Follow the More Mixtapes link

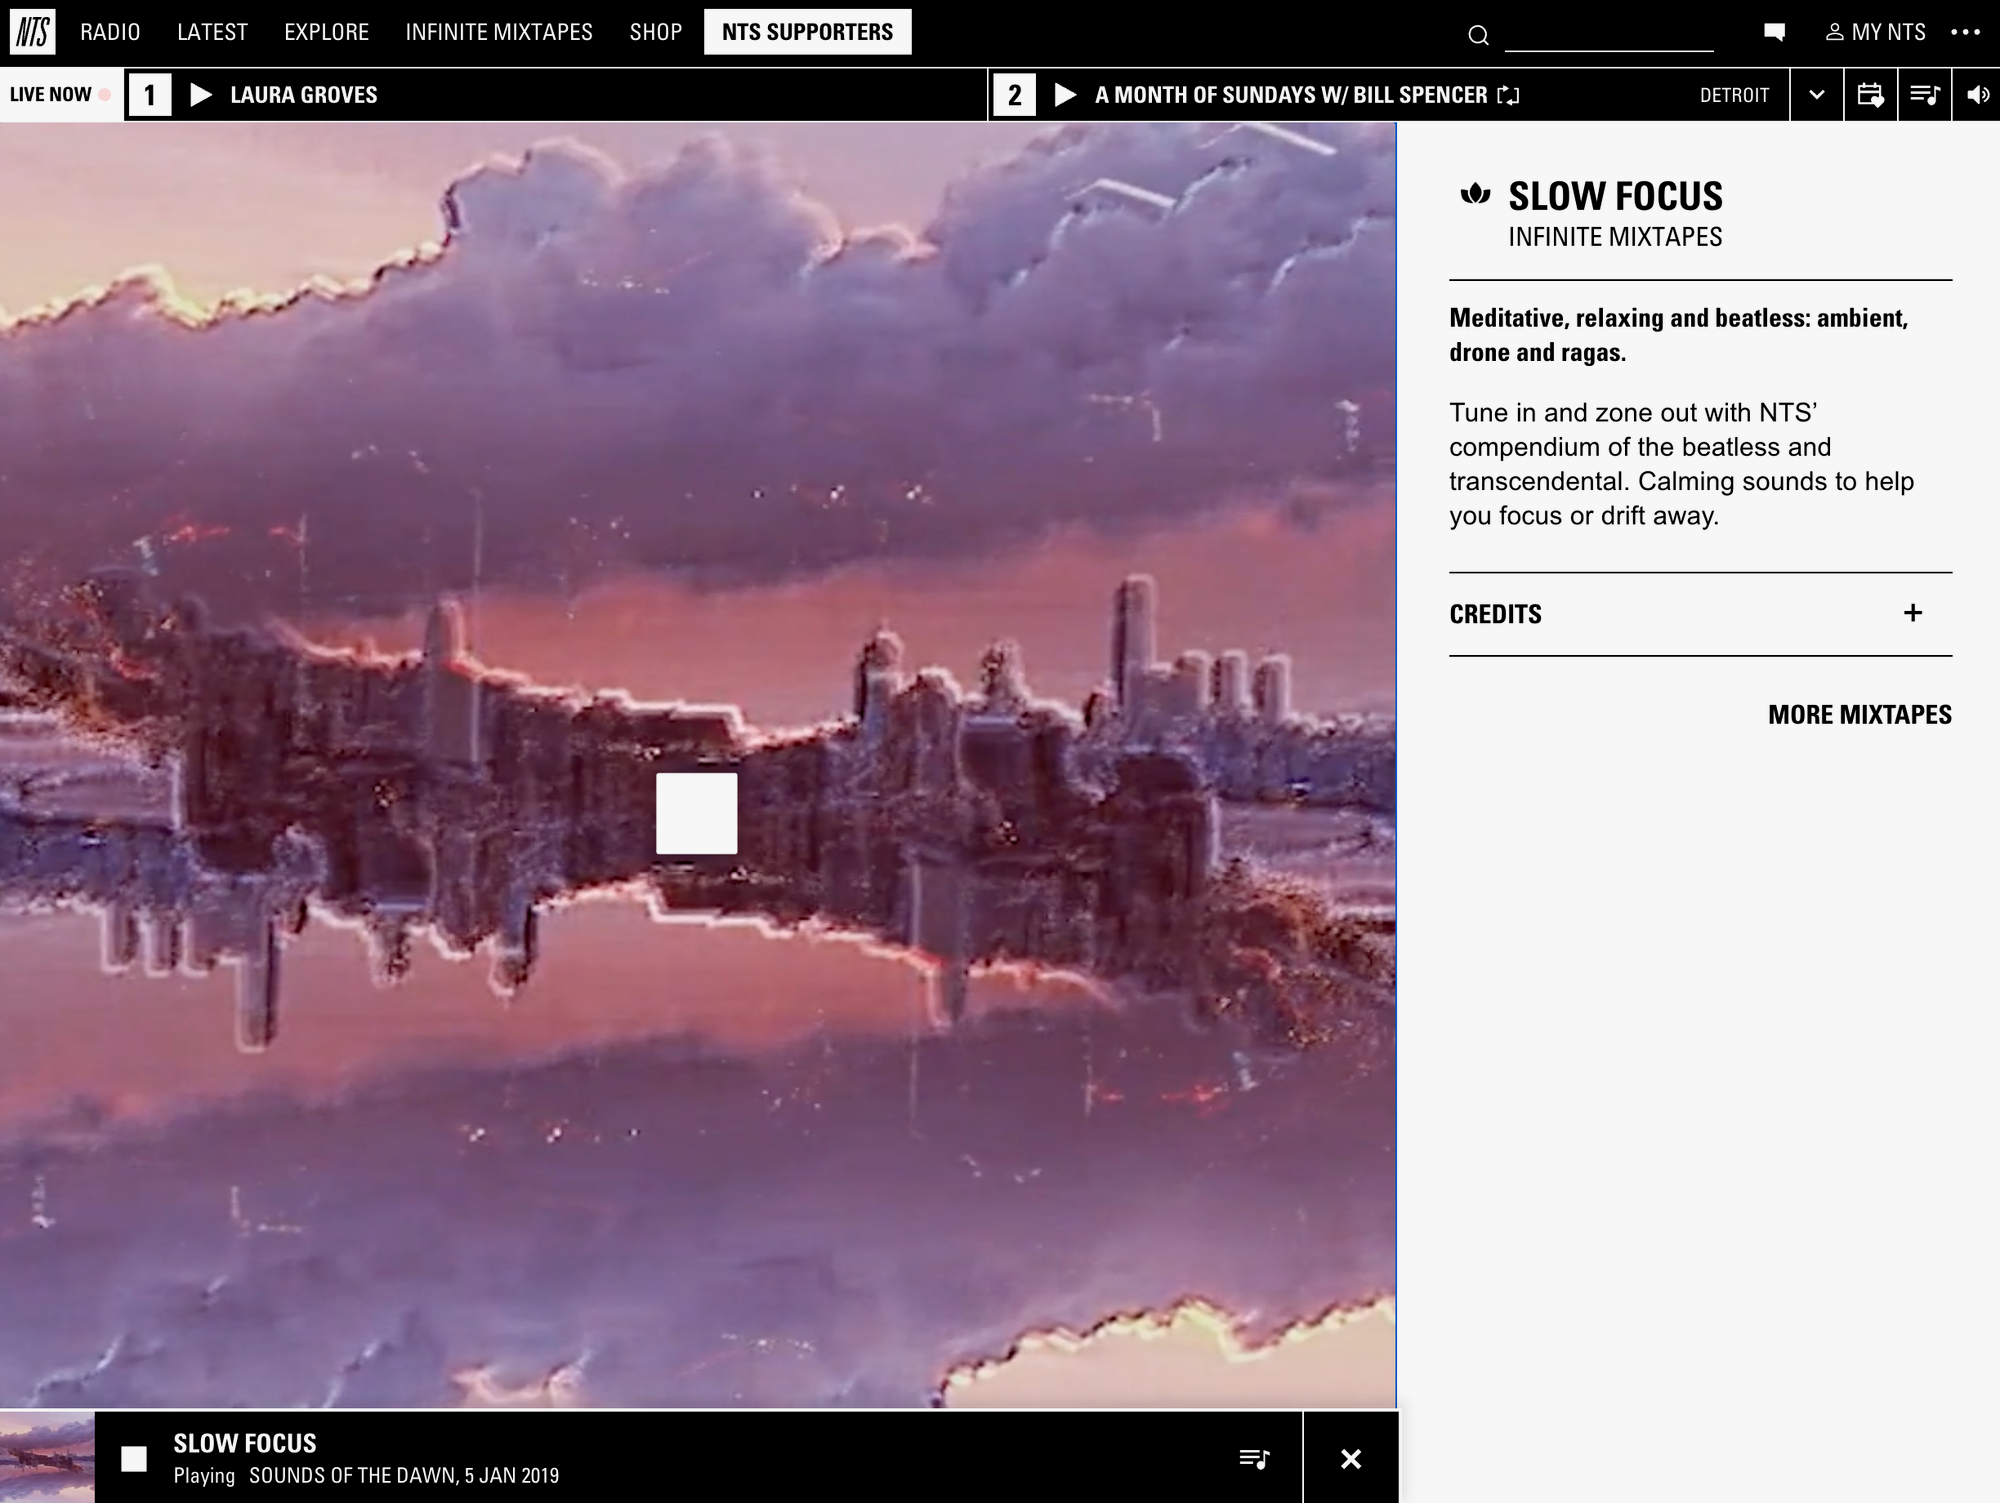pos(1859,714)
